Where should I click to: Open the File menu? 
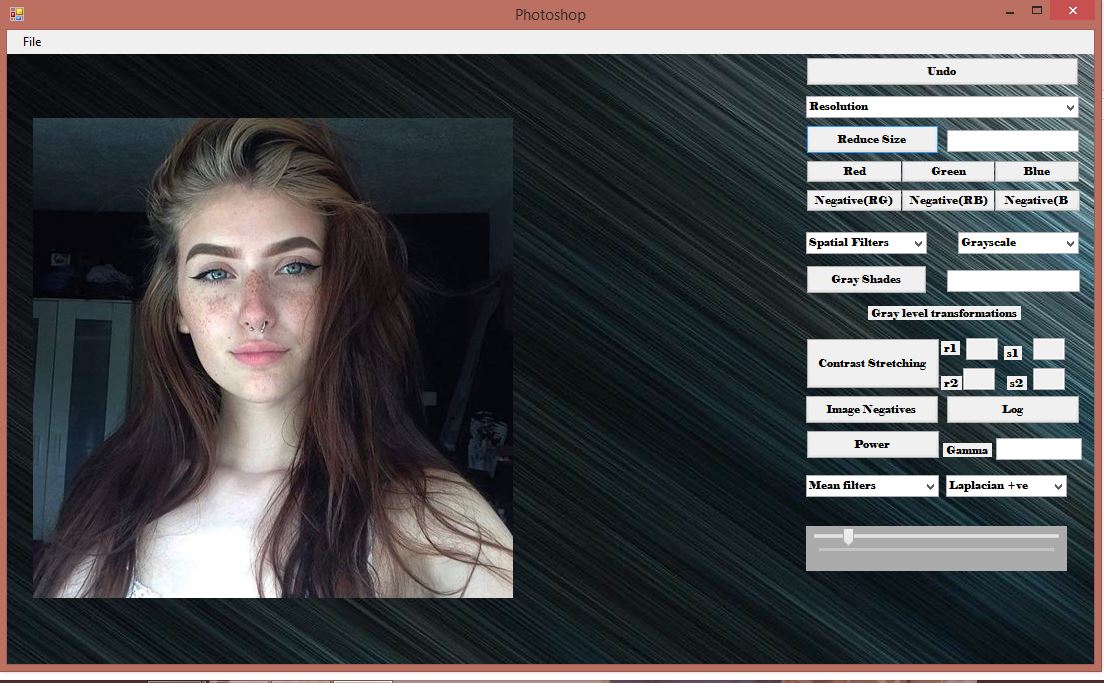tap(31, 42)
